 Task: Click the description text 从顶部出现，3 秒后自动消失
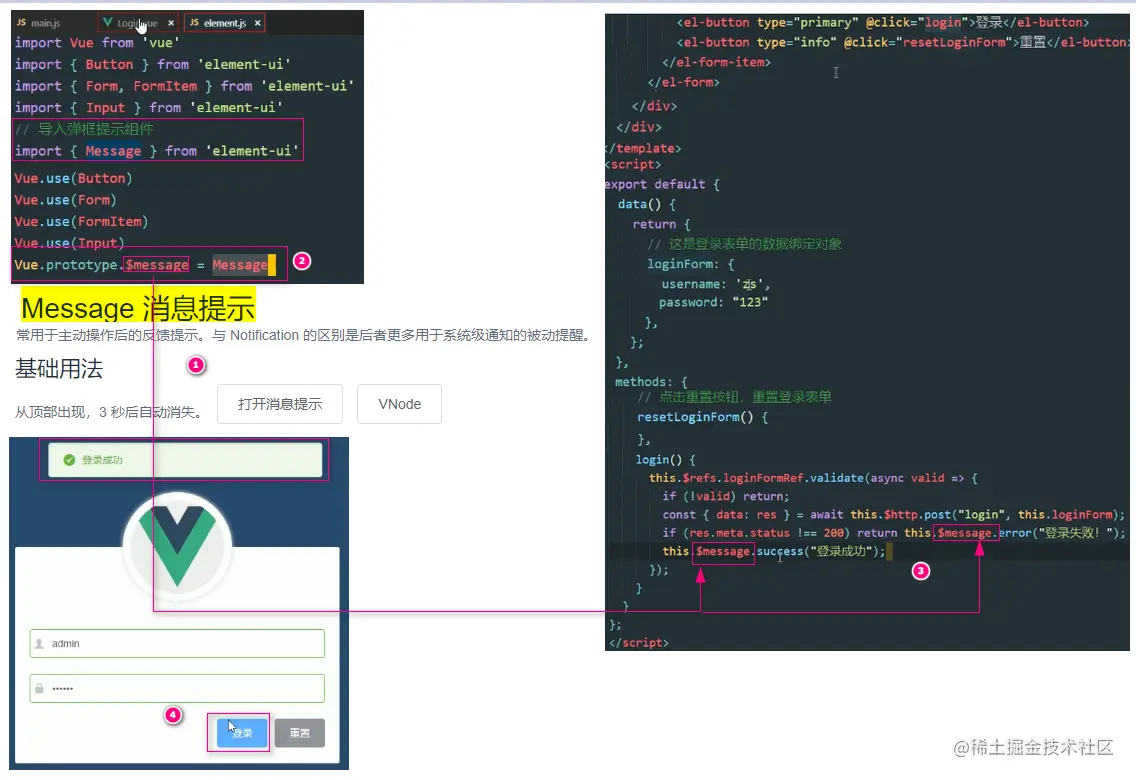tap(109, 412)
